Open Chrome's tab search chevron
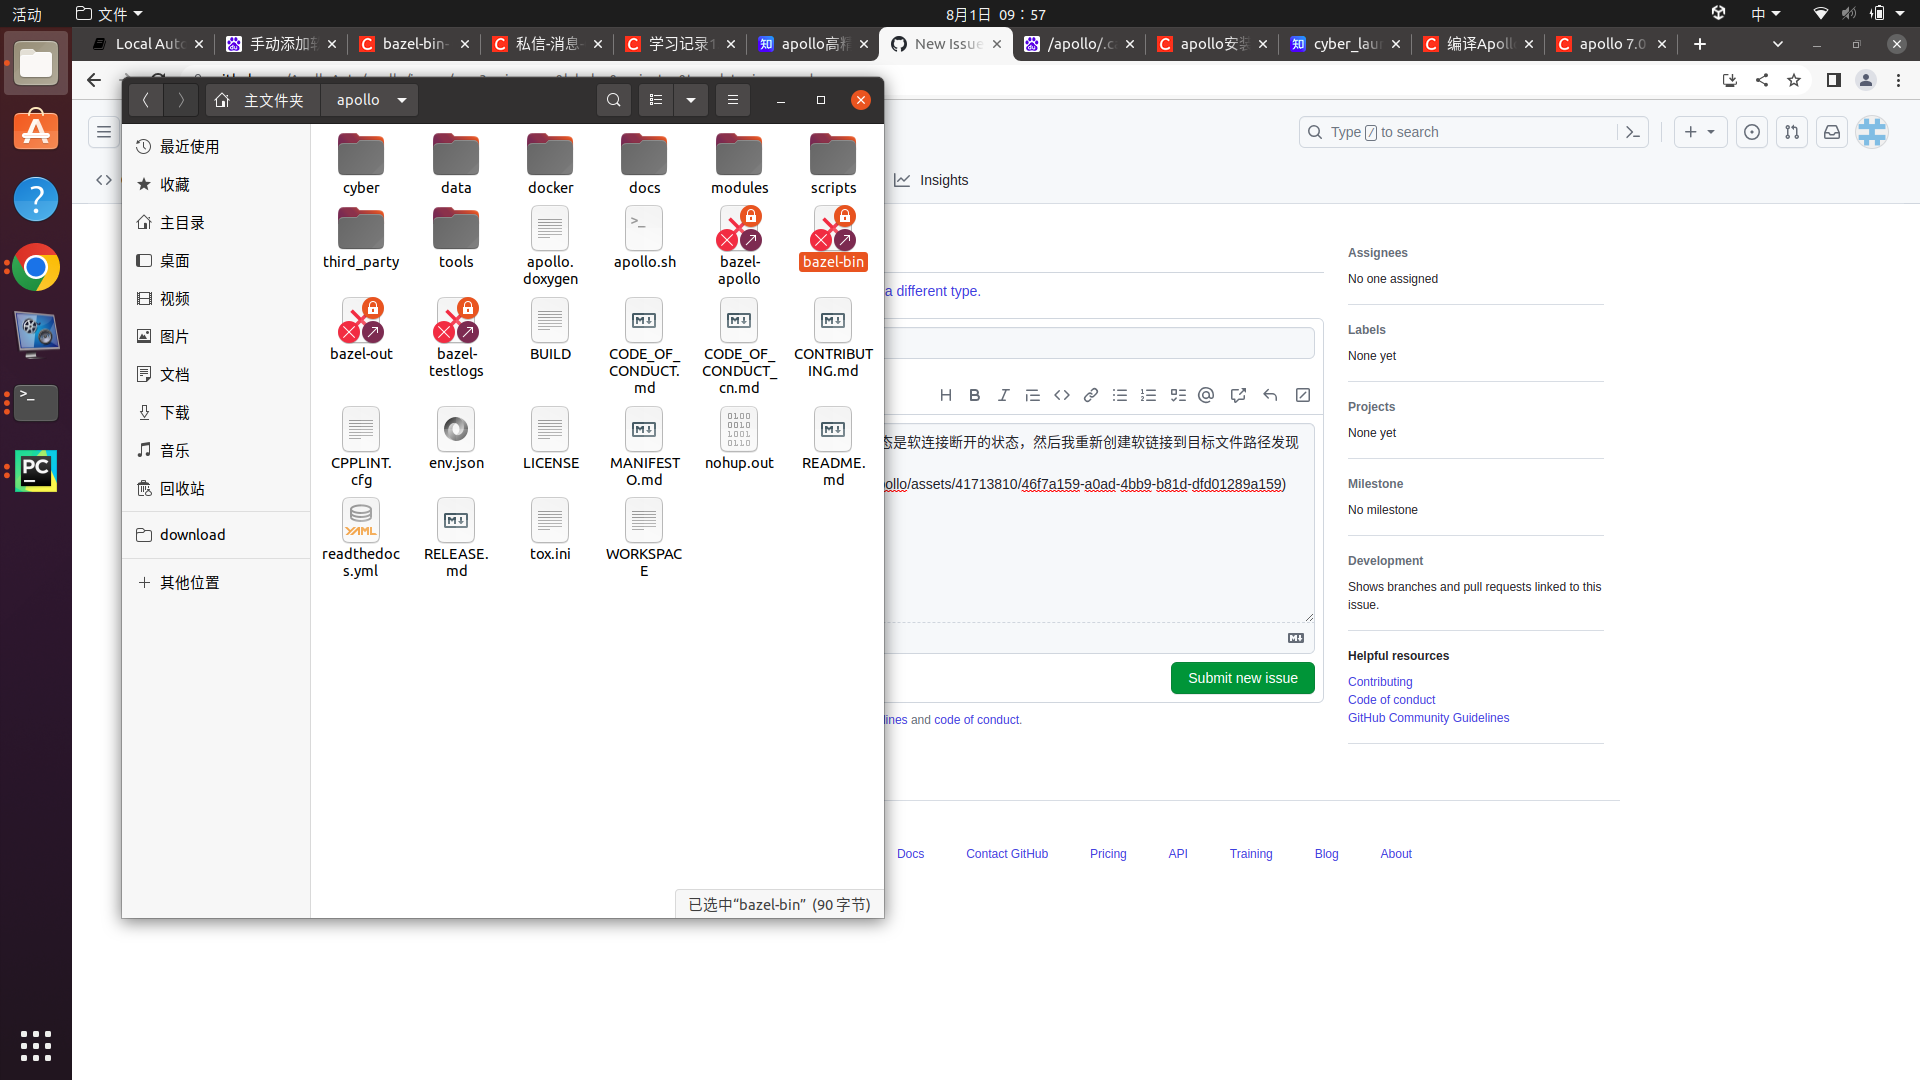 [1778, 44]
